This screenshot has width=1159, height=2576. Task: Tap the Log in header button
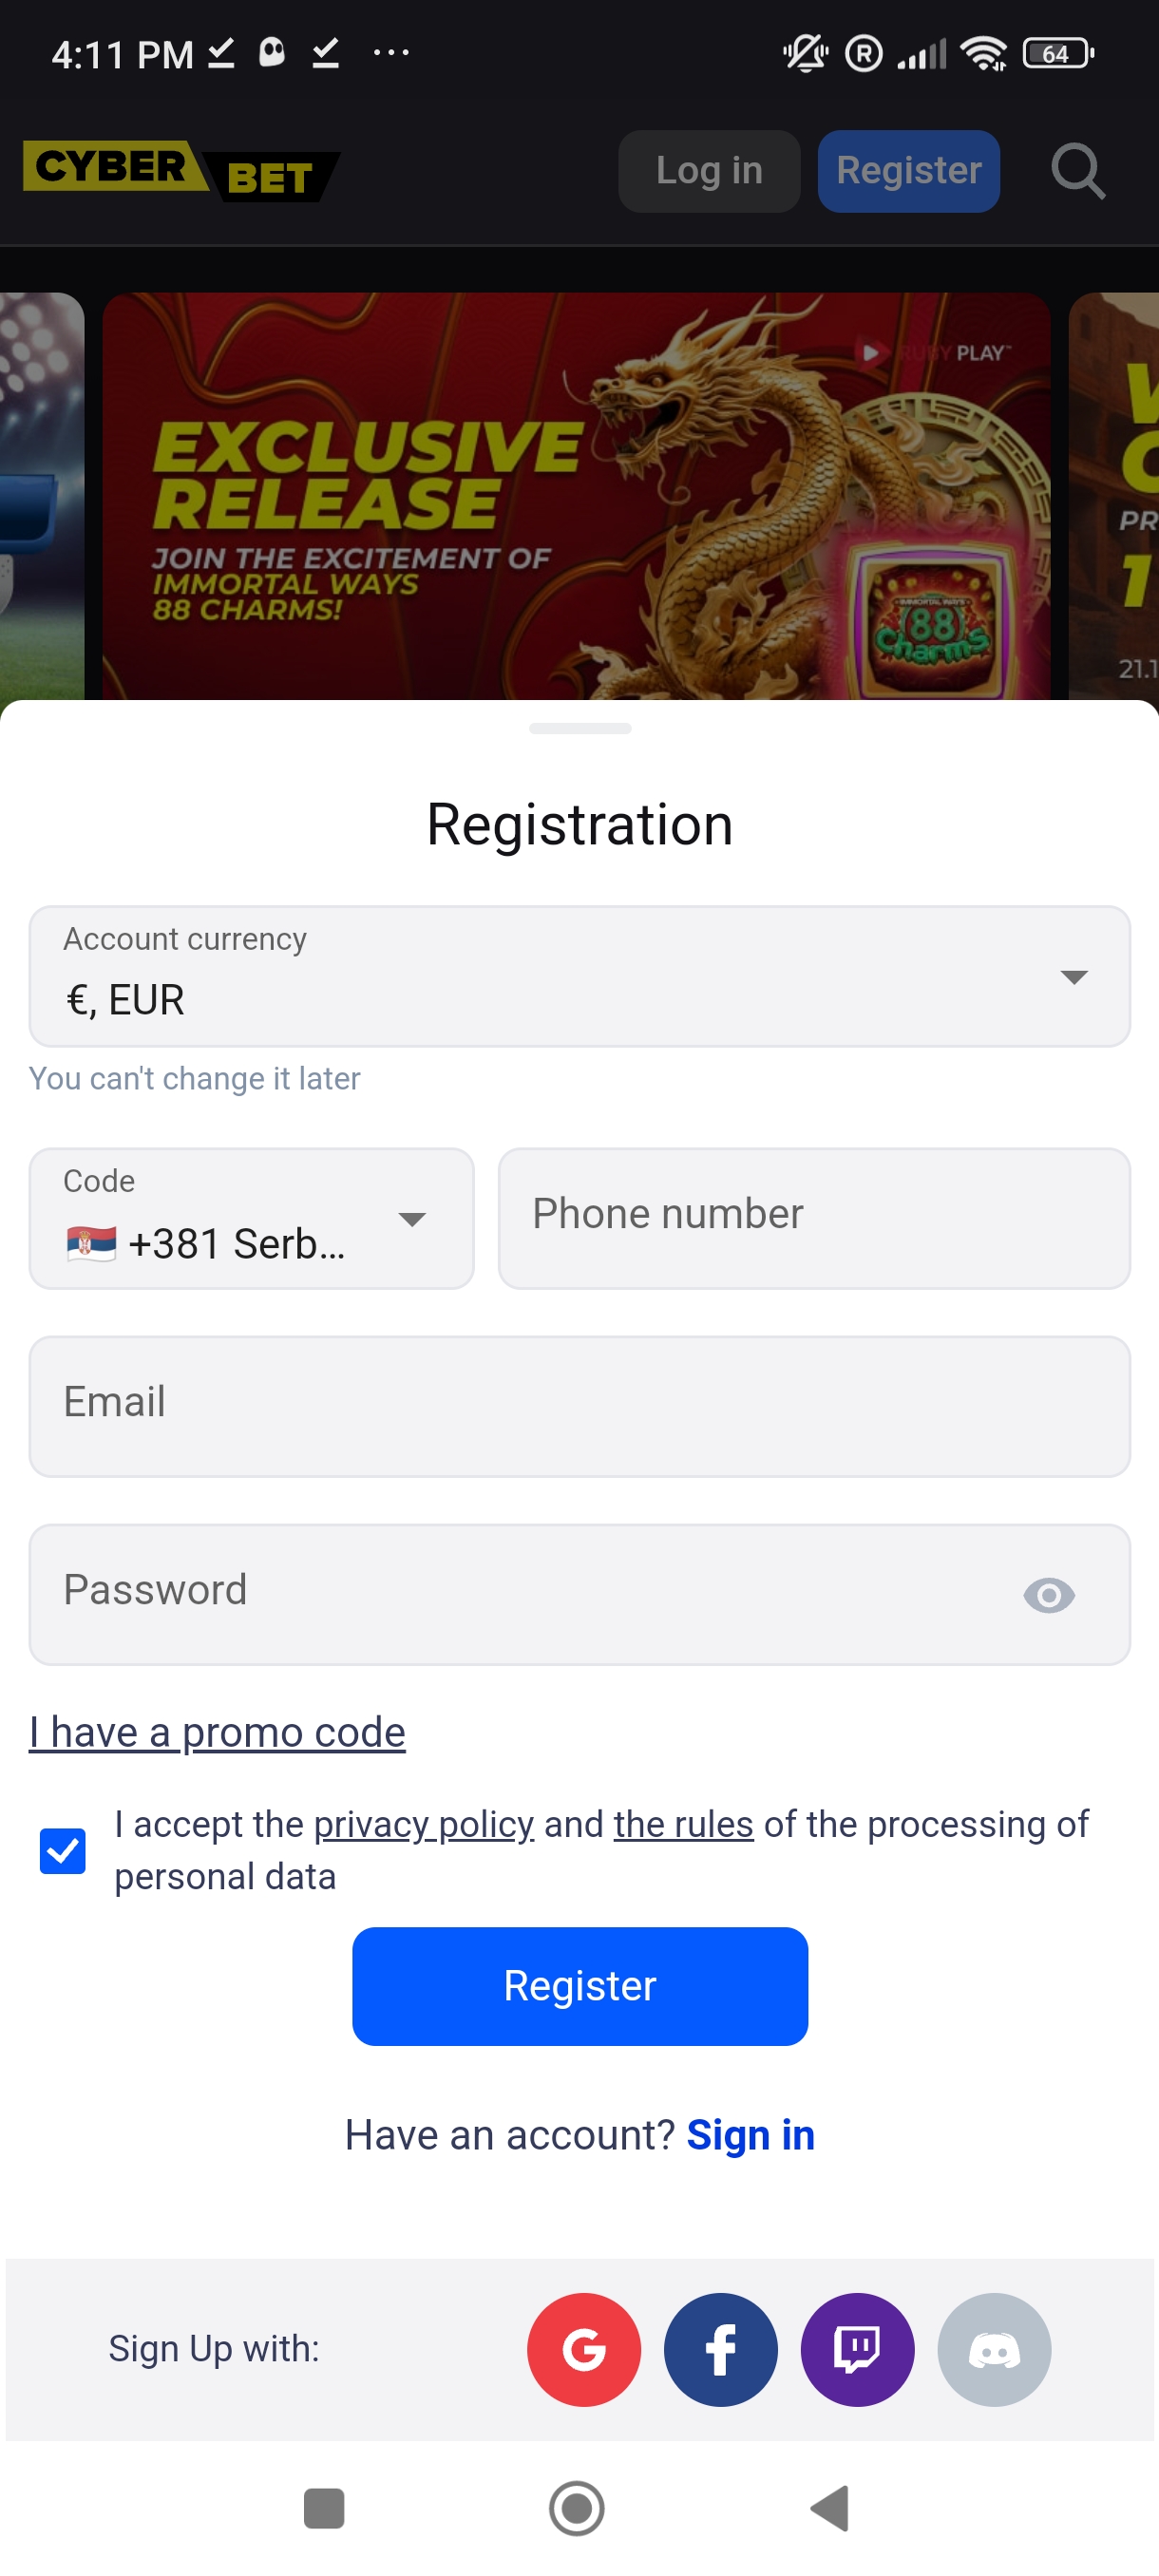tap(709, 171)
